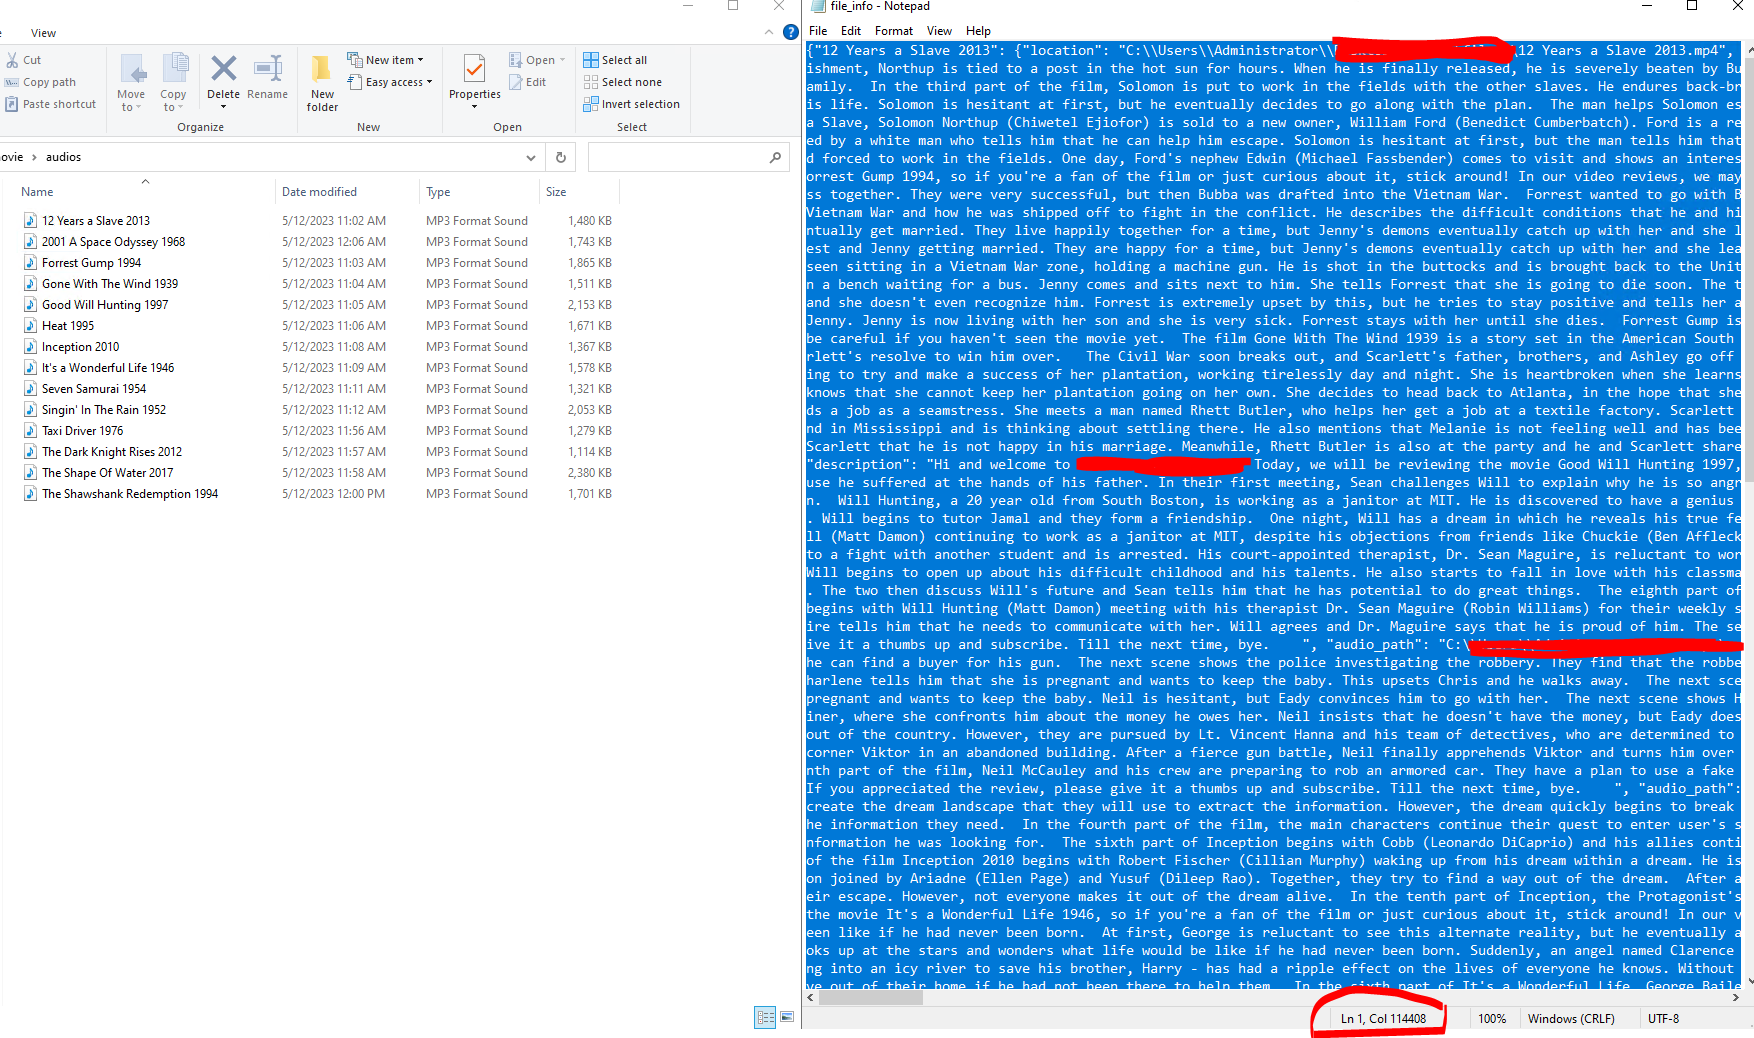This screenshot has width=1754, height=1038.
Task: Select the file 12 Years a Slave 2013
Action: pyautogui.click(x=96, y=221)
